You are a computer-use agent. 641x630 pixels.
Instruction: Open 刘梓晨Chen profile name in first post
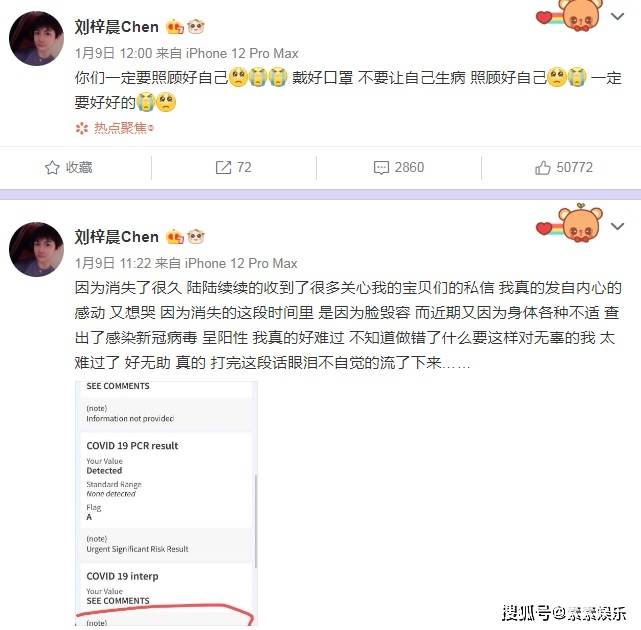click(117, 27)
